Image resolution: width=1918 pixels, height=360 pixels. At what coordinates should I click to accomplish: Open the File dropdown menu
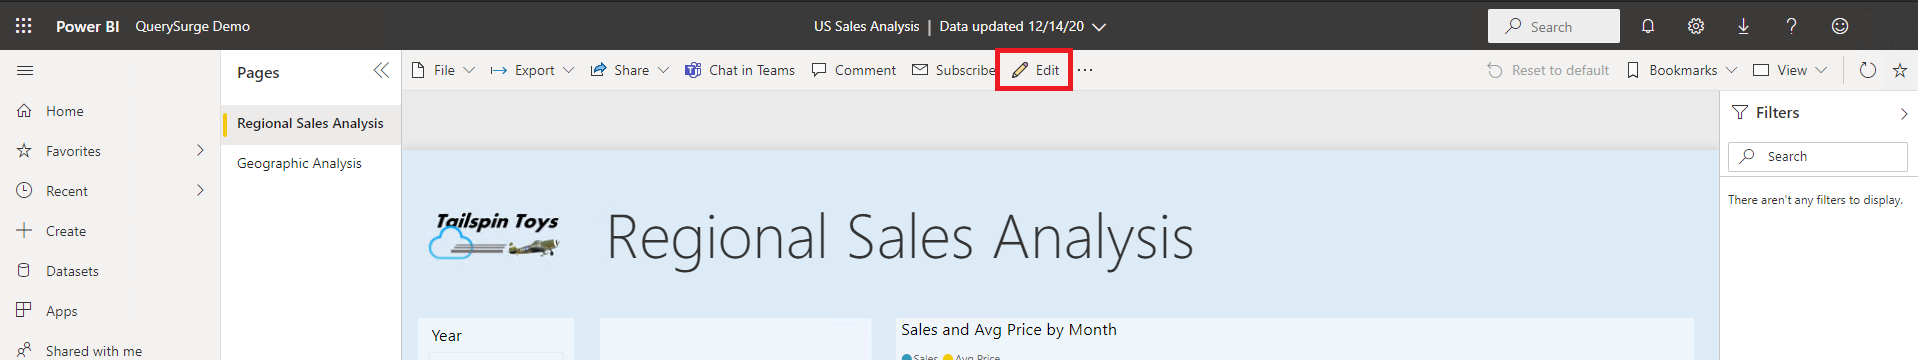point(443,70)
